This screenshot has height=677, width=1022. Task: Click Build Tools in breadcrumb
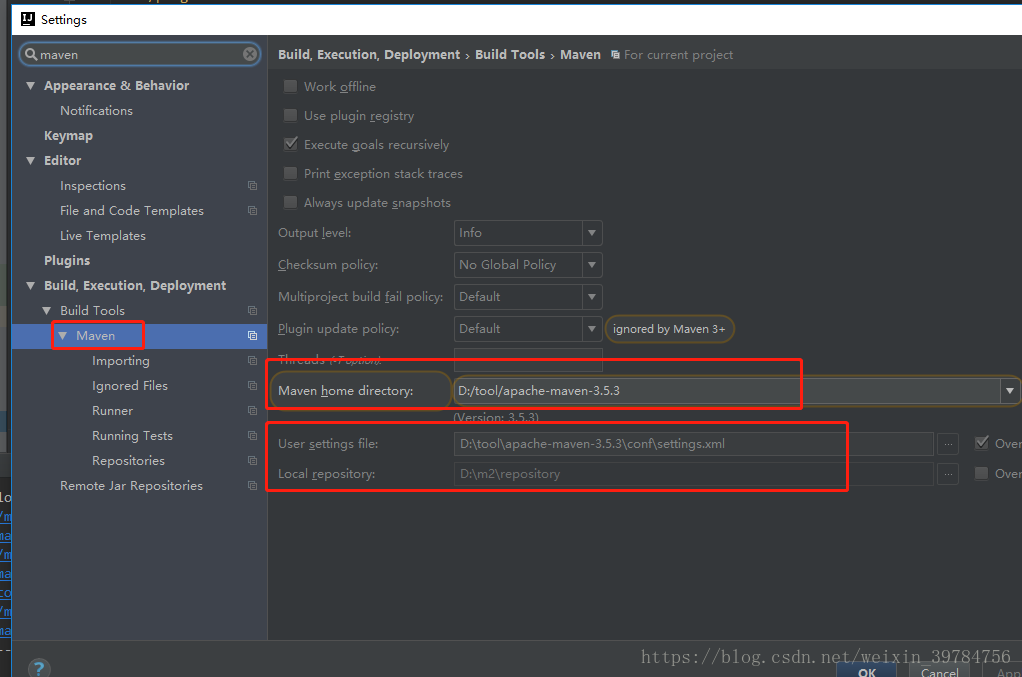(x=510, y=55)
